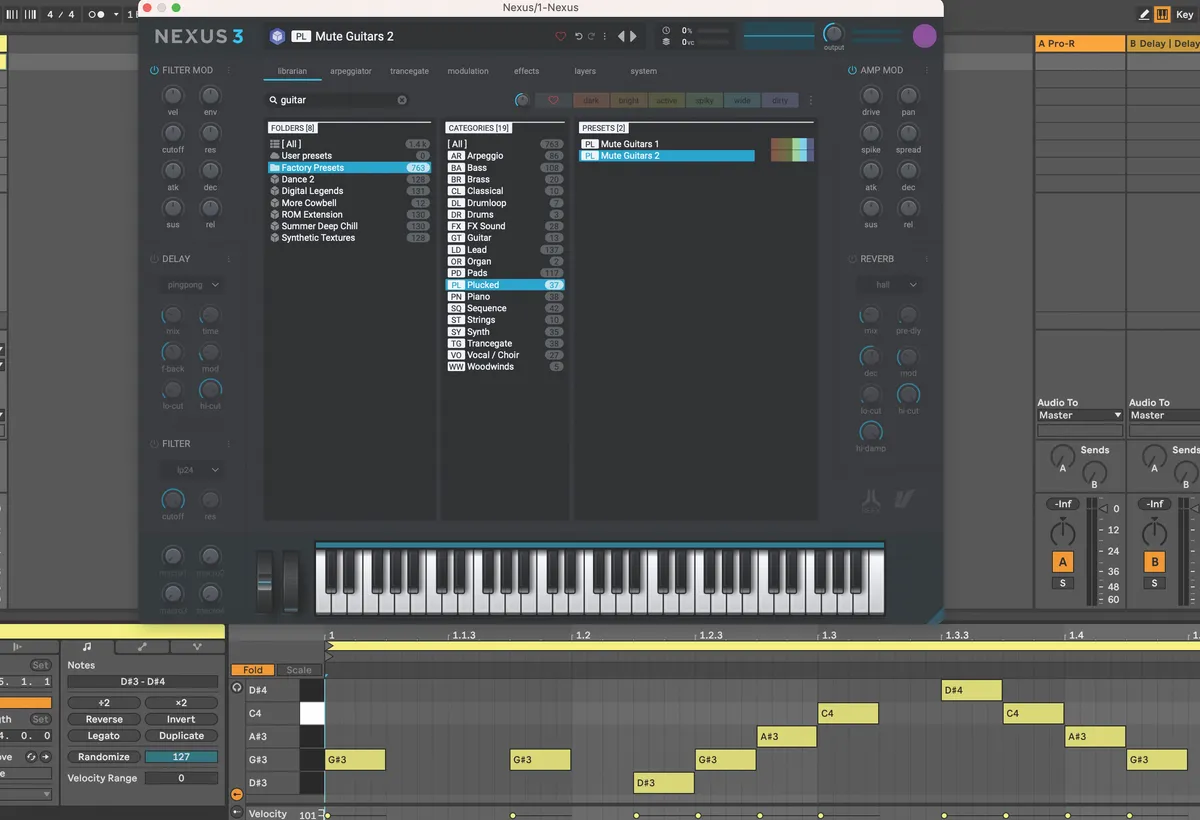Switch to the layers tab
This screenshot has width=1200, height=820.
(584, 71)
